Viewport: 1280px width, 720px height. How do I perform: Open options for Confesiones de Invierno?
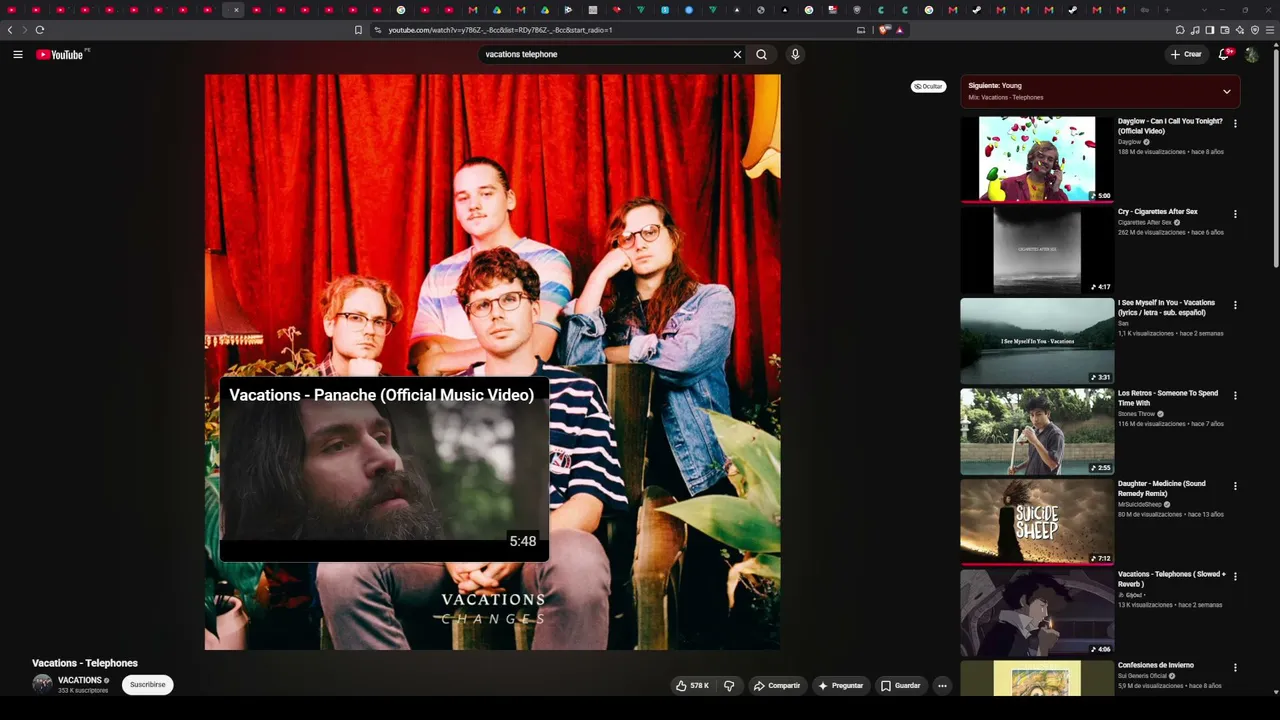coord(1235,667)
